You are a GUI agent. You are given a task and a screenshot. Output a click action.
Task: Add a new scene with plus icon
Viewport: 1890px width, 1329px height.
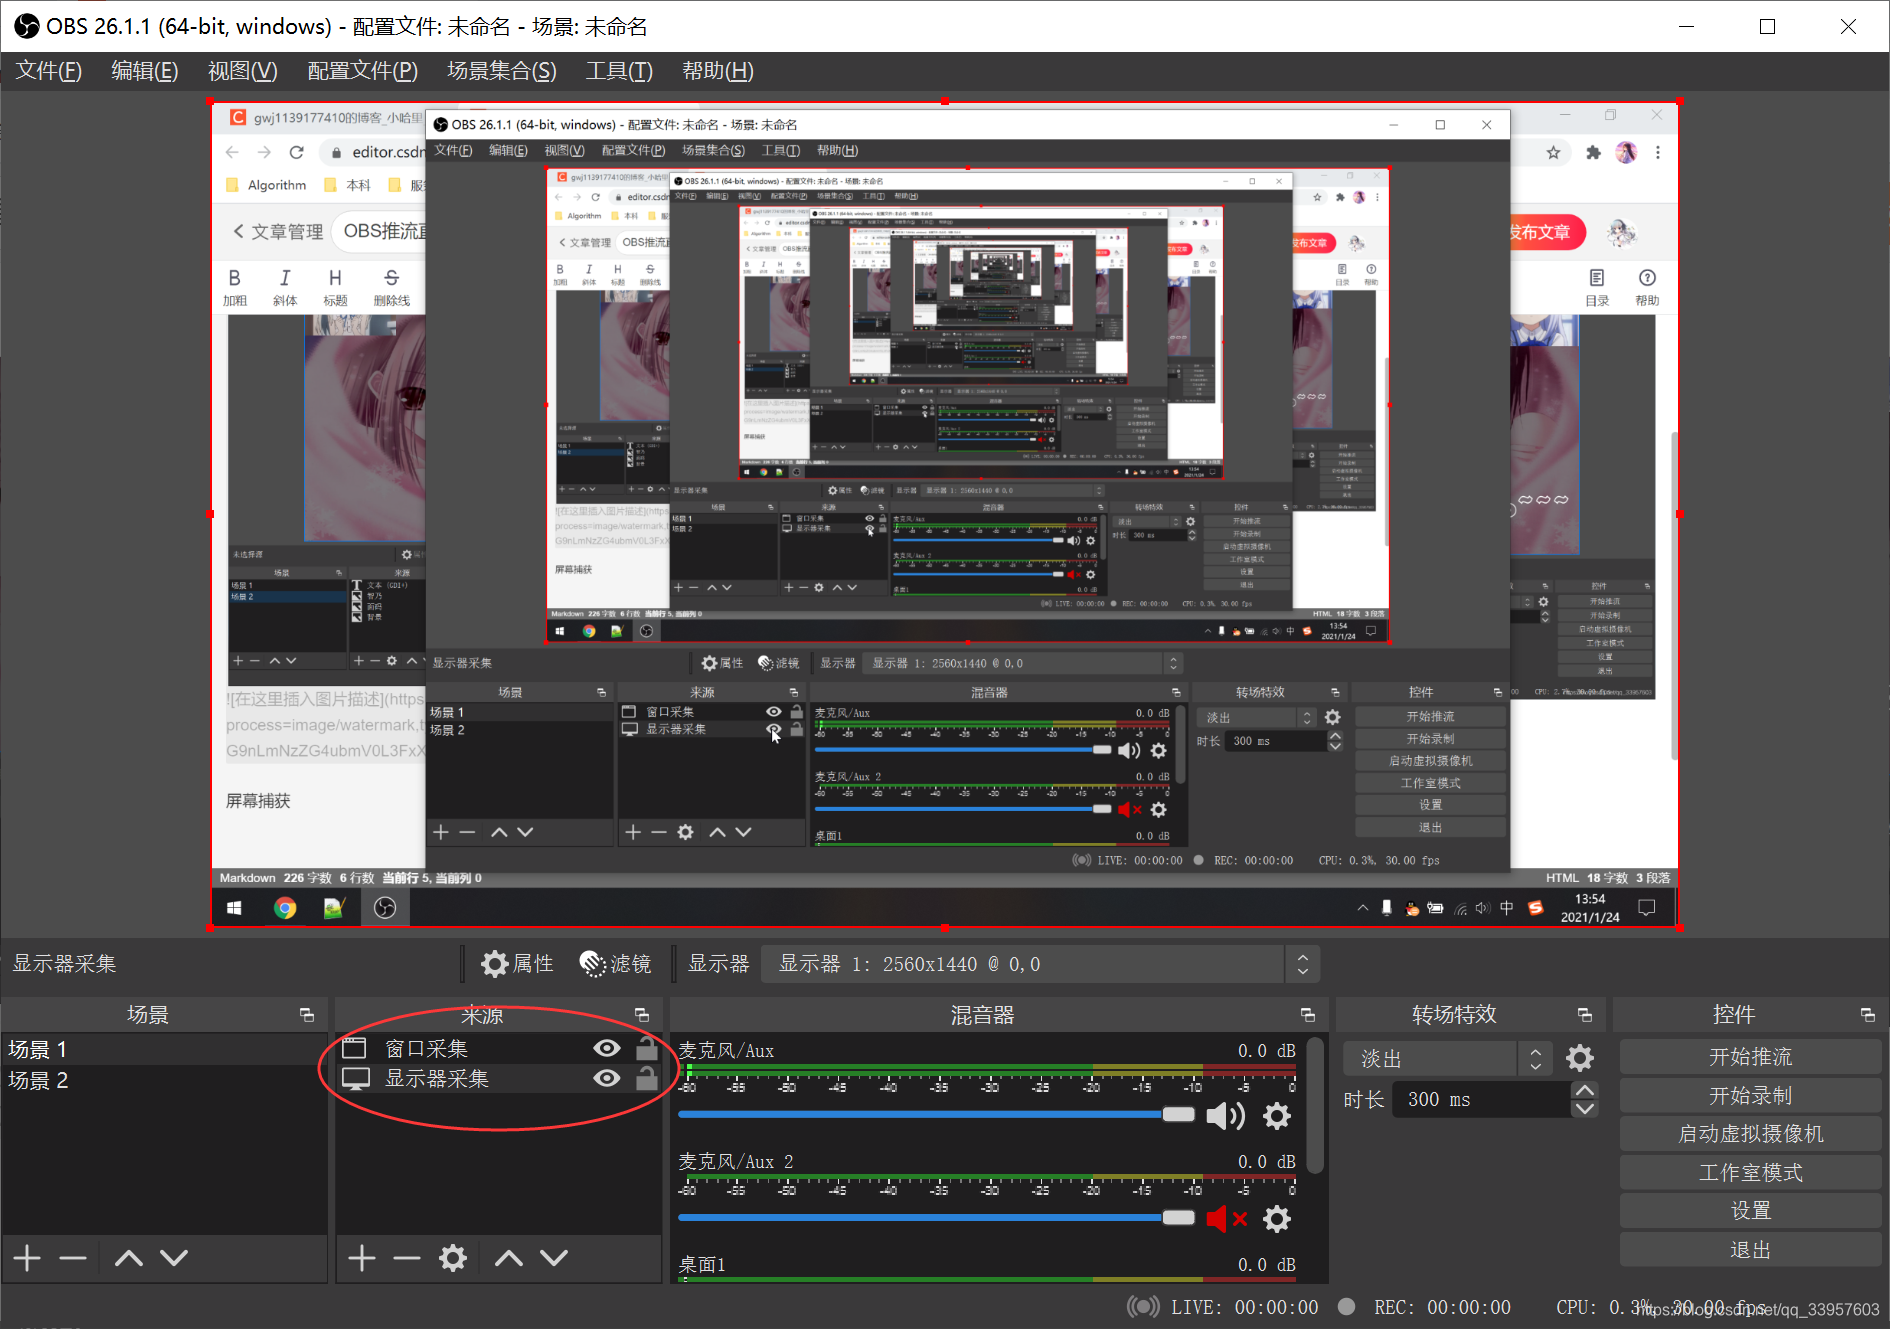pyautogui.click(x=27, y=1258)
